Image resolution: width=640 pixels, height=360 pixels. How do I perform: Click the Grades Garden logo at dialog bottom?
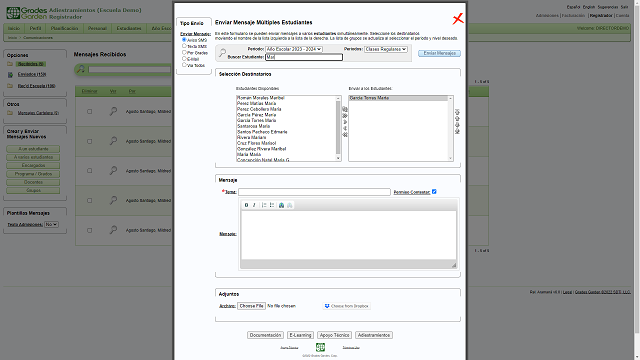(x=320, y=347)
